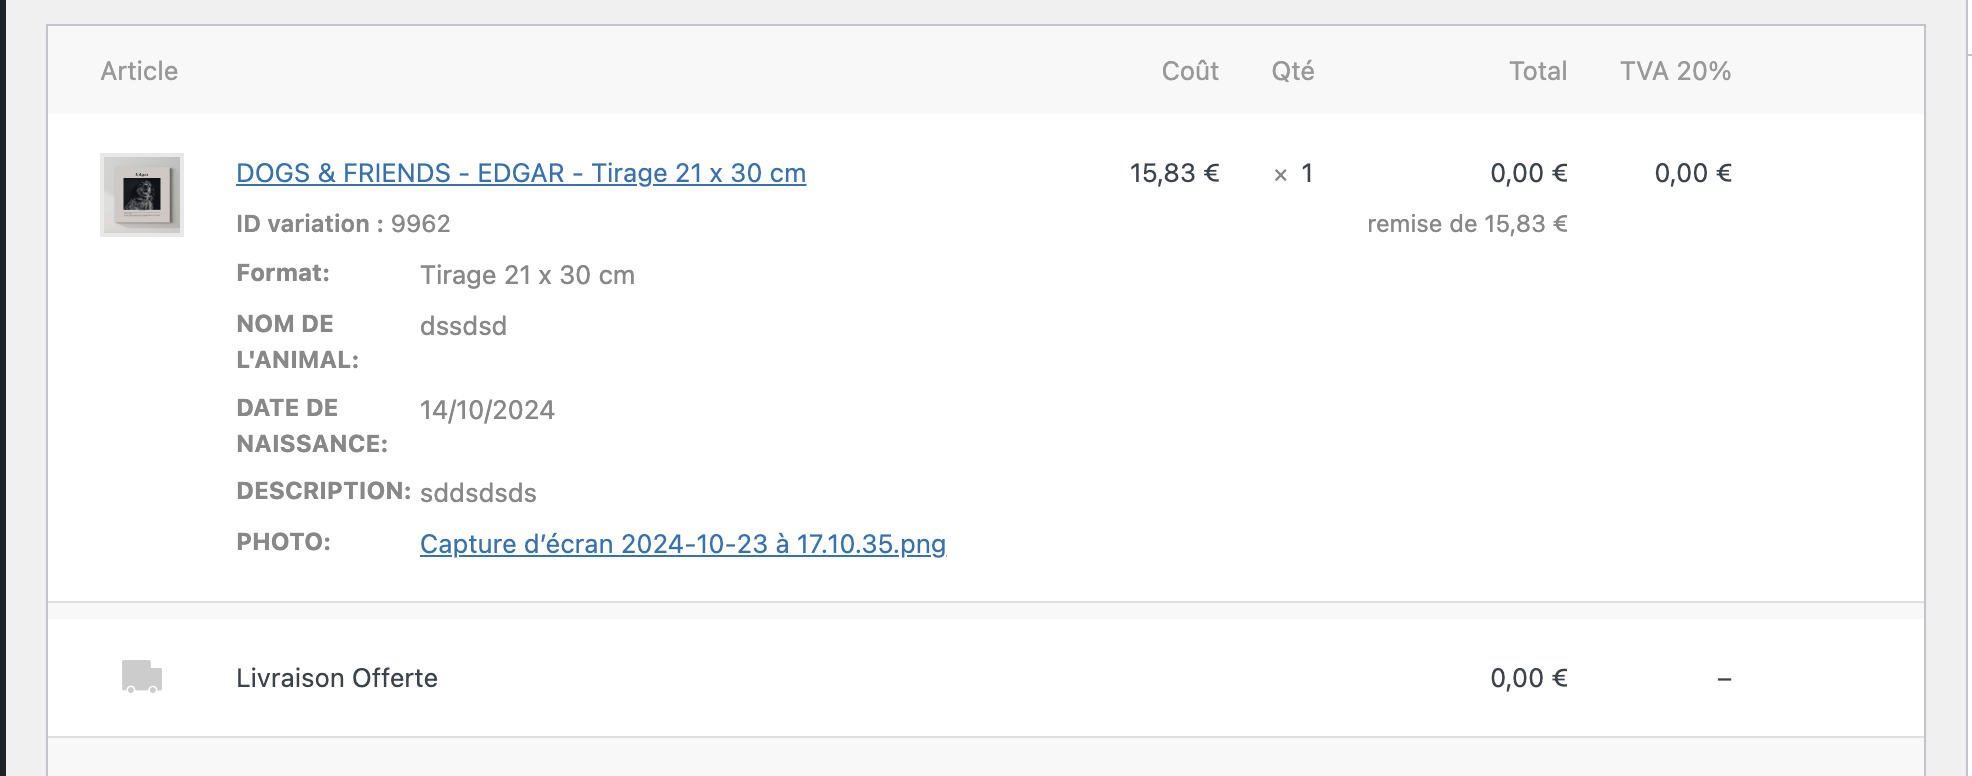The image size is (1972, 776).
Task: Click the TVA 20% column header
Action: [x=1676, y=71]
